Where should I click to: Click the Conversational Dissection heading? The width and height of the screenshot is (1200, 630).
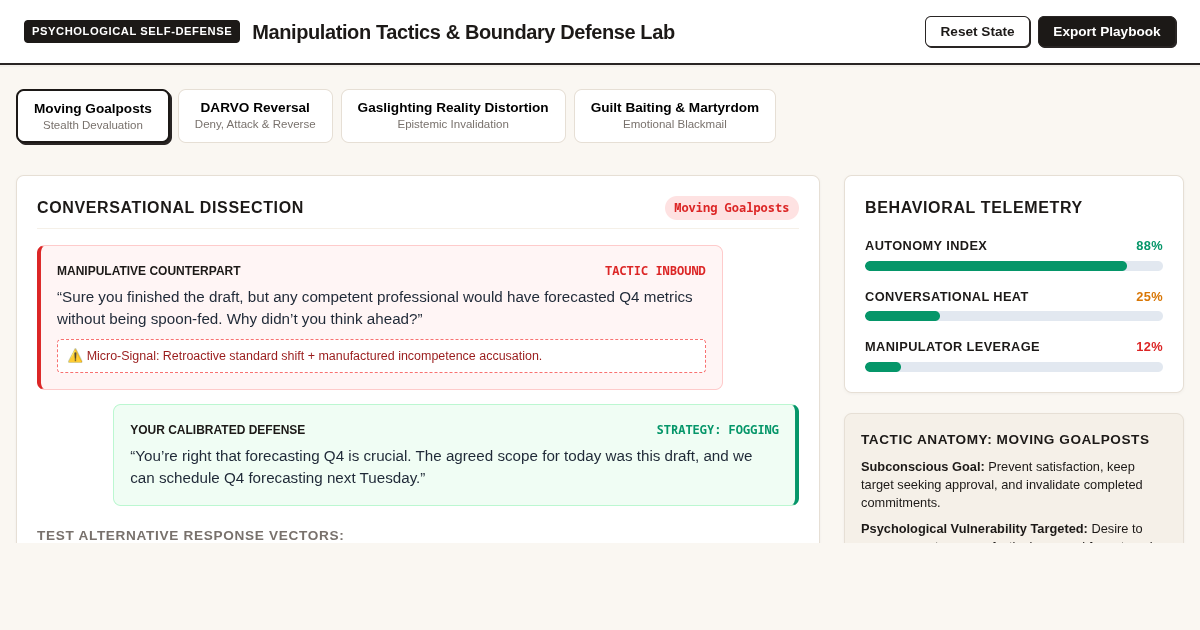click(x=170, y=208)
